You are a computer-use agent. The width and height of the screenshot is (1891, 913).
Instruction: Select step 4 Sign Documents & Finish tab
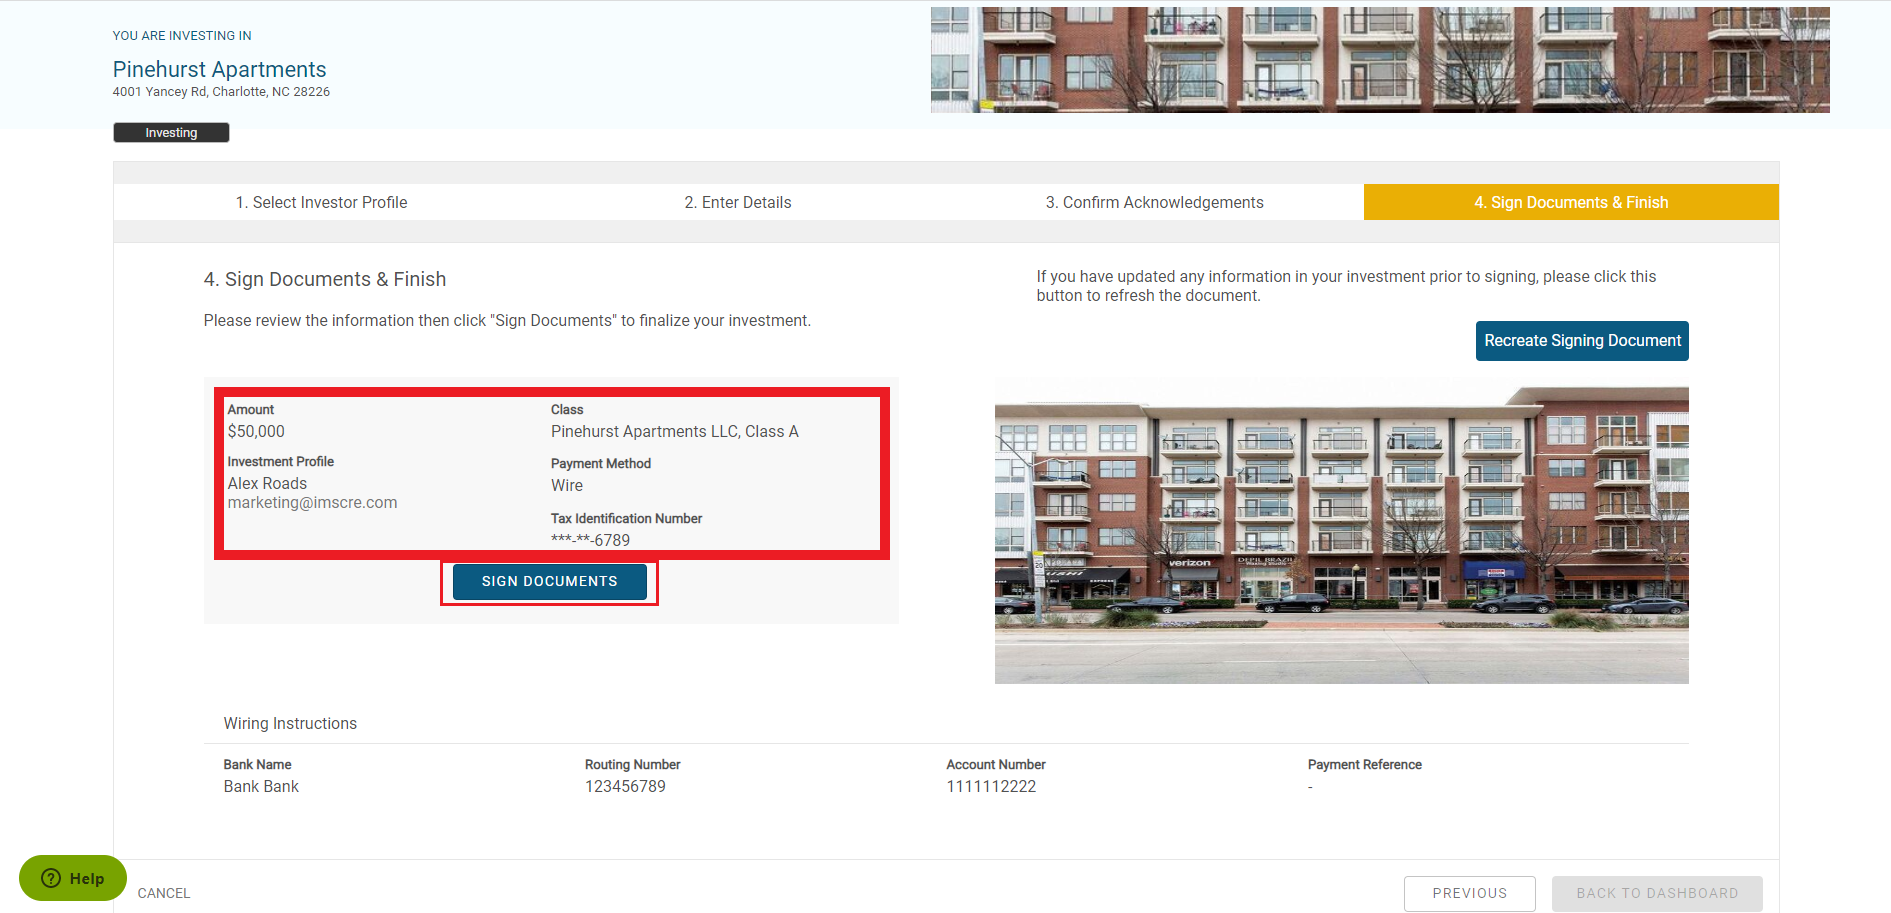pyautogui.click(x=1571, y=202)
